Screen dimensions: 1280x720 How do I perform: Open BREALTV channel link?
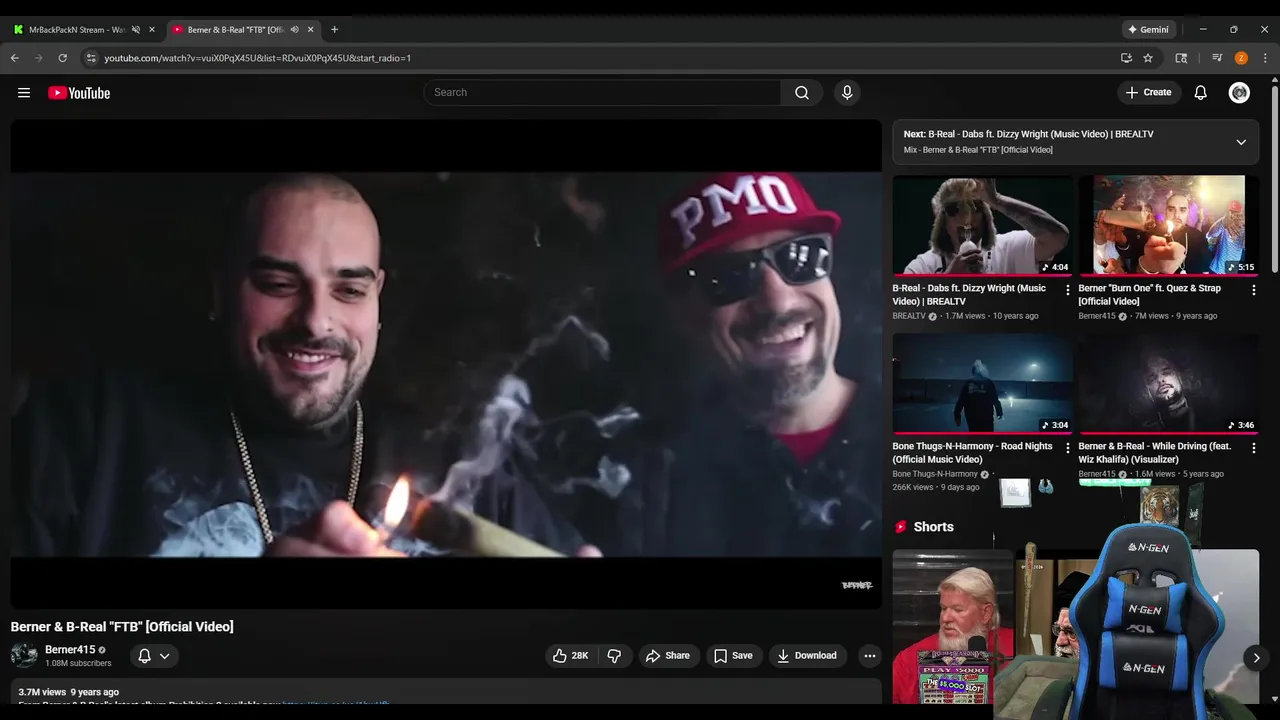[909, 316]
